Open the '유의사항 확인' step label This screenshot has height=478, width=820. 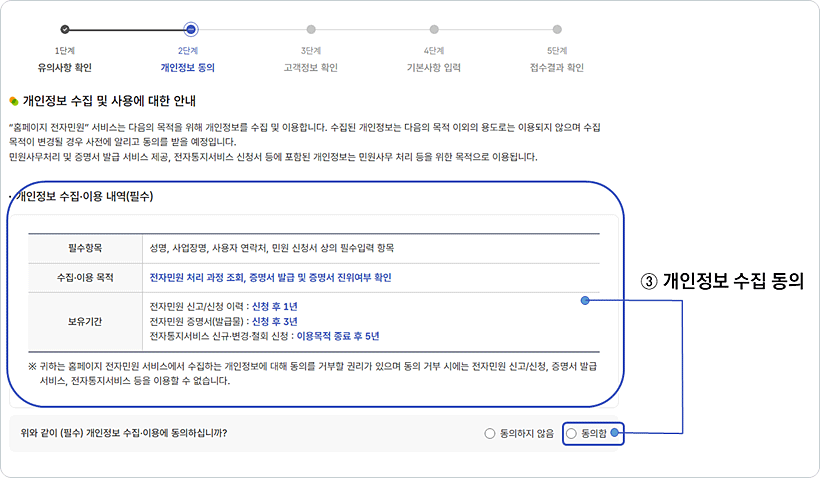pyautogui.click(x=65, y=67)
